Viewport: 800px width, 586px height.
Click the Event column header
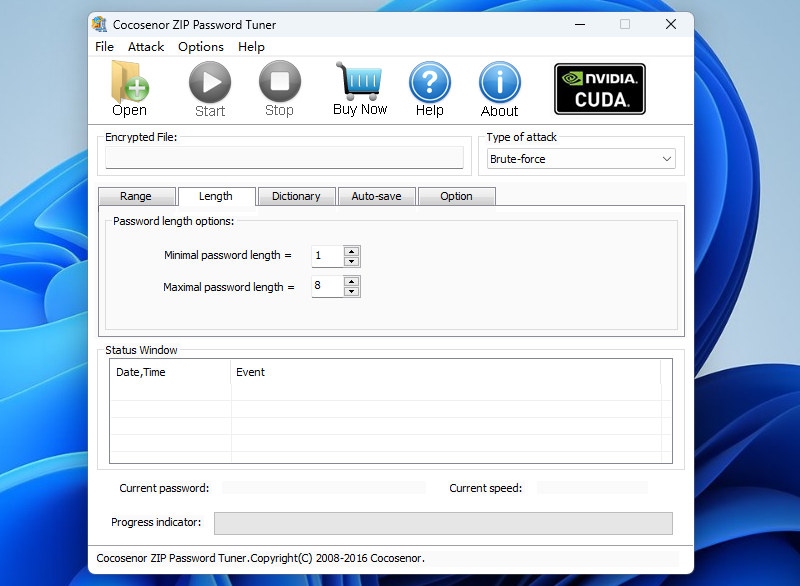(445, 372)
